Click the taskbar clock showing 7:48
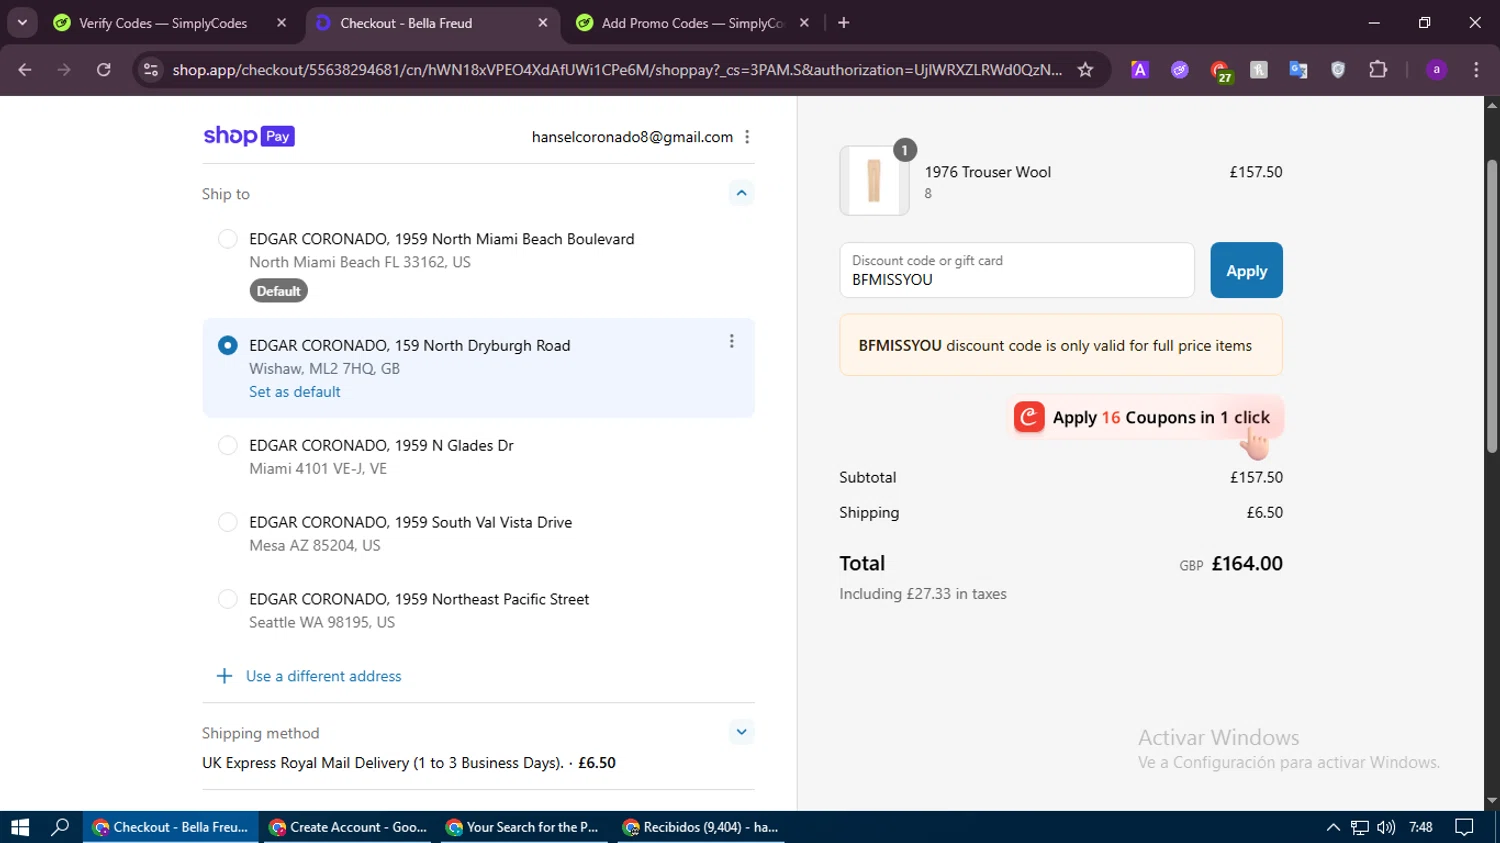Image resolution: width=1500 pixels, height=843 pixels. (1420, 827)
